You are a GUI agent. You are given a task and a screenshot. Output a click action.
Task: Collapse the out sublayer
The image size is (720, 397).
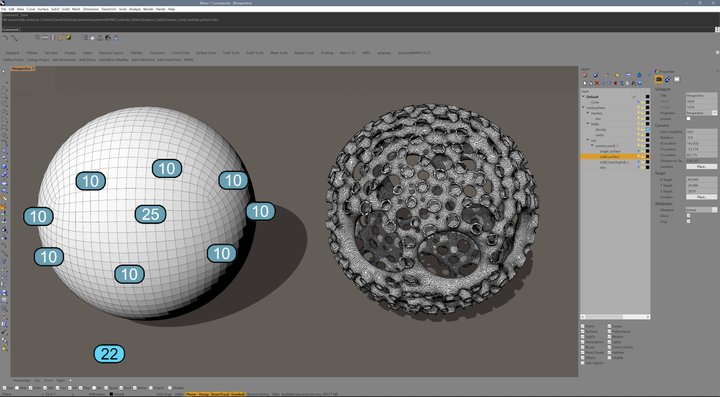[x=588, y=140]
